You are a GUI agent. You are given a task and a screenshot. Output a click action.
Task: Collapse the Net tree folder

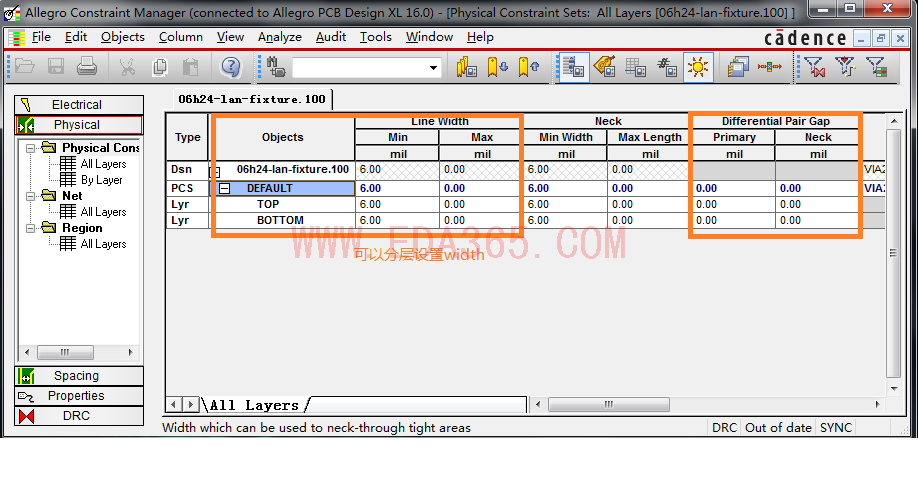click(x=30, y=196)
